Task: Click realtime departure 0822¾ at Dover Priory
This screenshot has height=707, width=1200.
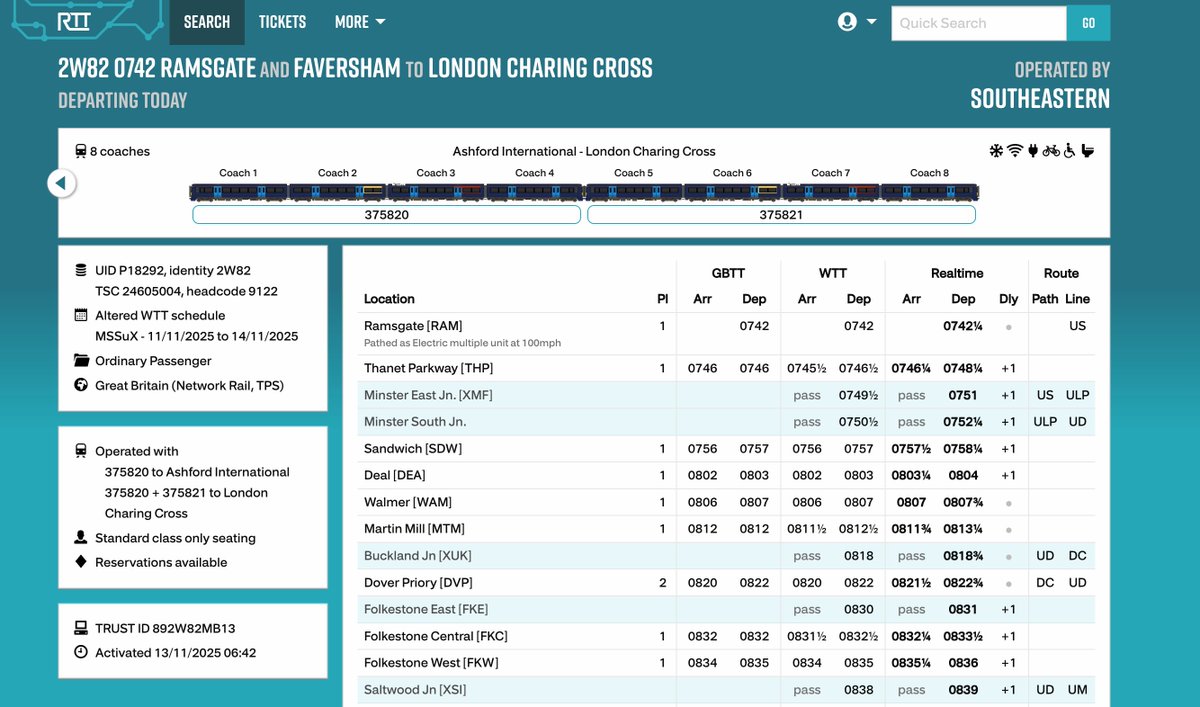Action: pyautogui.click(x=963, y=583)
